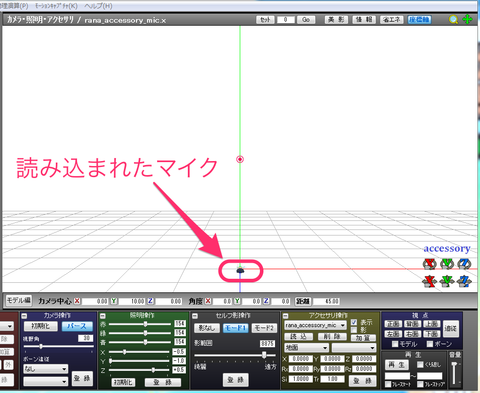Open the empty dropdown right of 地面

point(354,348)
